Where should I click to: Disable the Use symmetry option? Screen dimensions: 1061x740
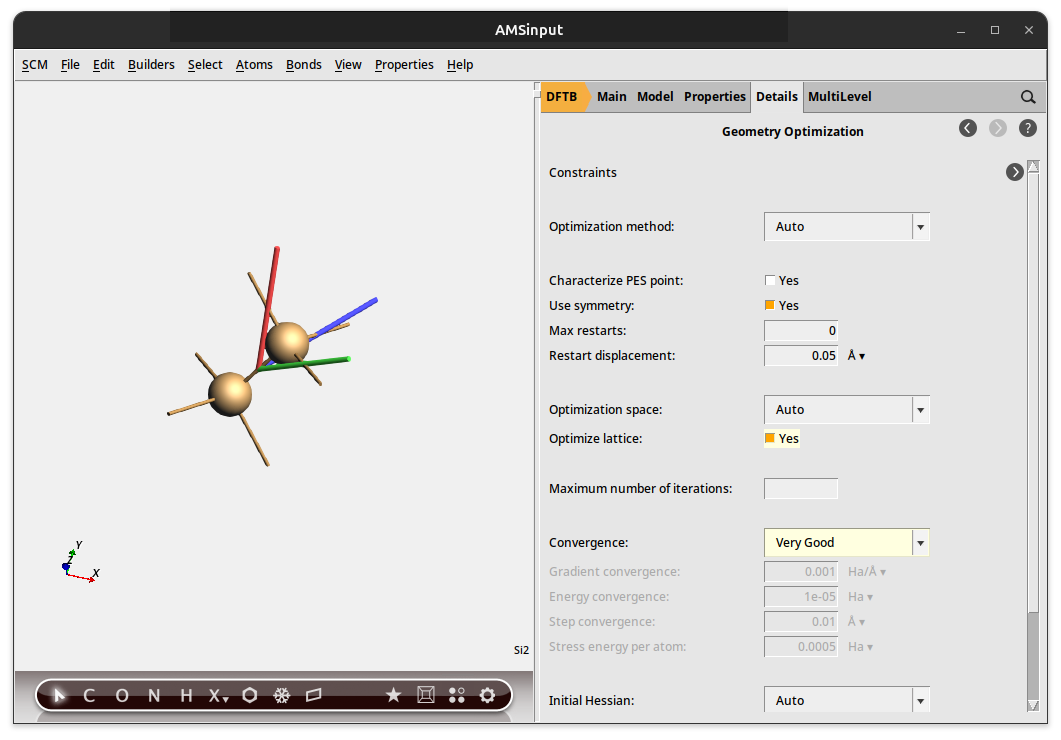(770, 305)
